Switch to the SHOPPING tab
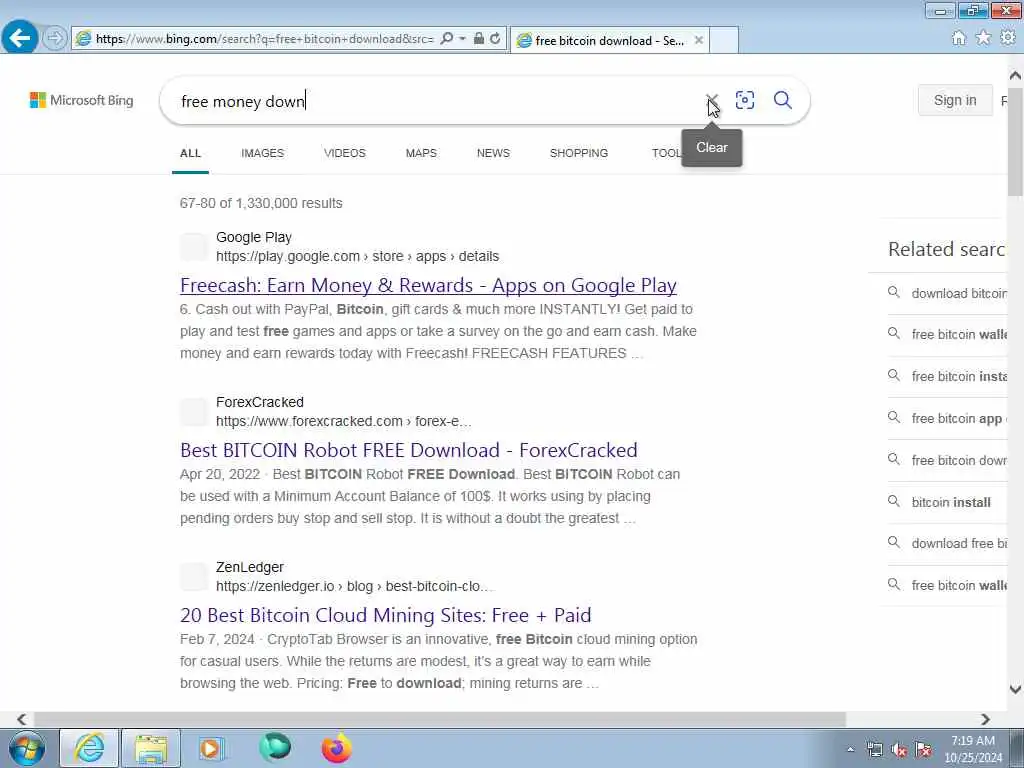The width and height of the screenshot is (1024, 768). pos(579,153)
